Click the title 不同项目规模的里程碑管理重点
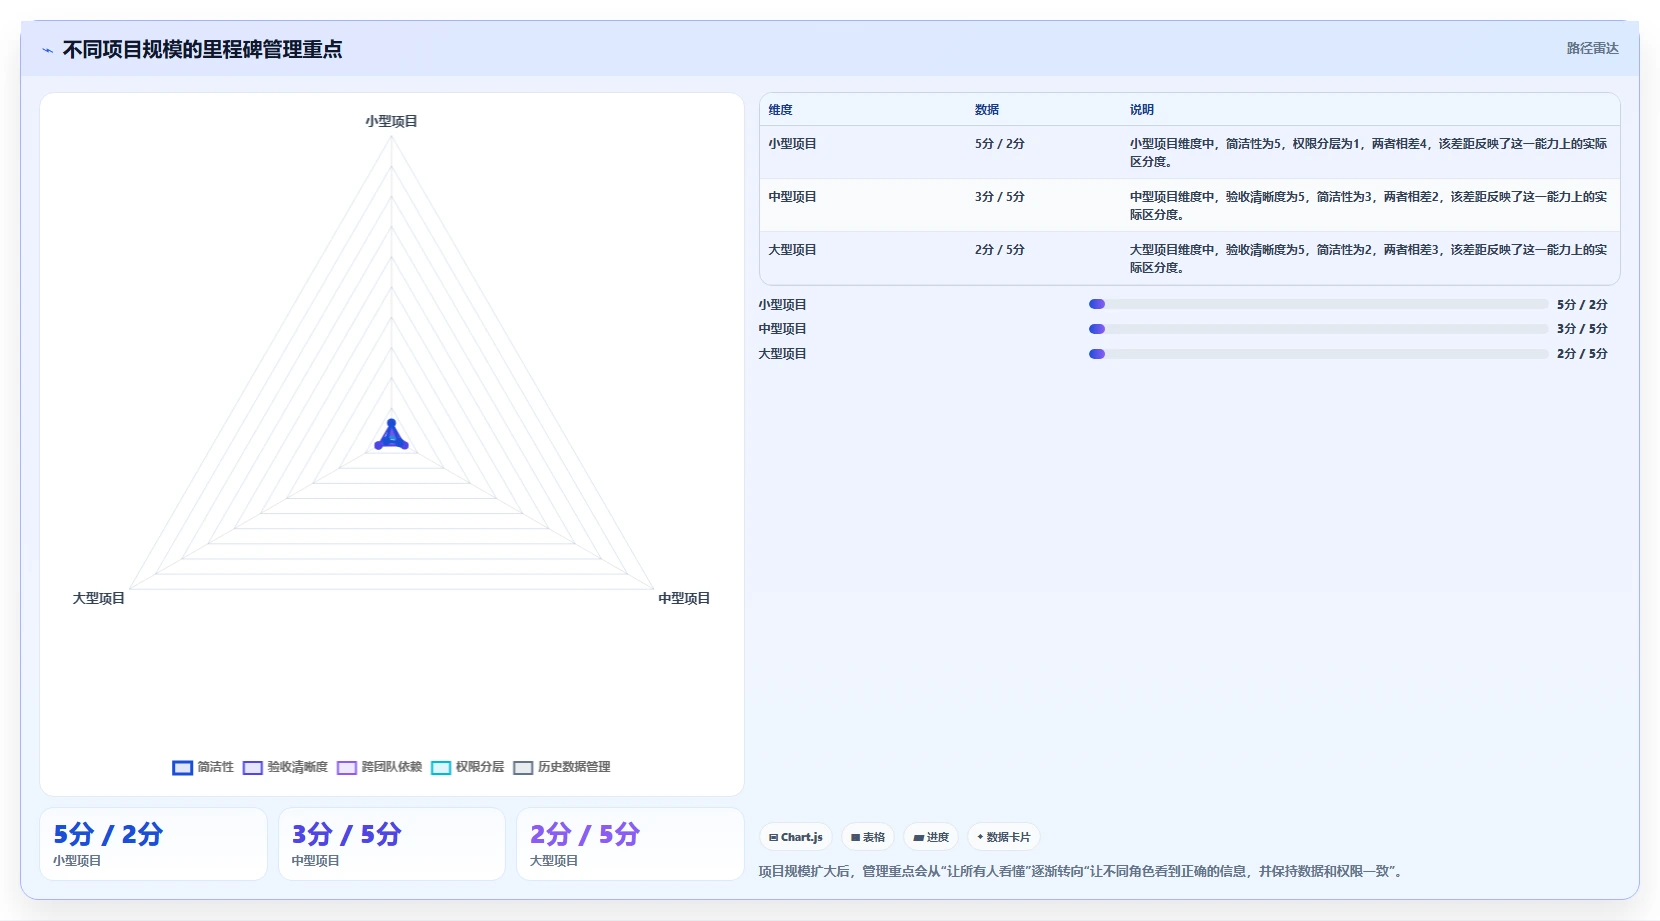 202,49
